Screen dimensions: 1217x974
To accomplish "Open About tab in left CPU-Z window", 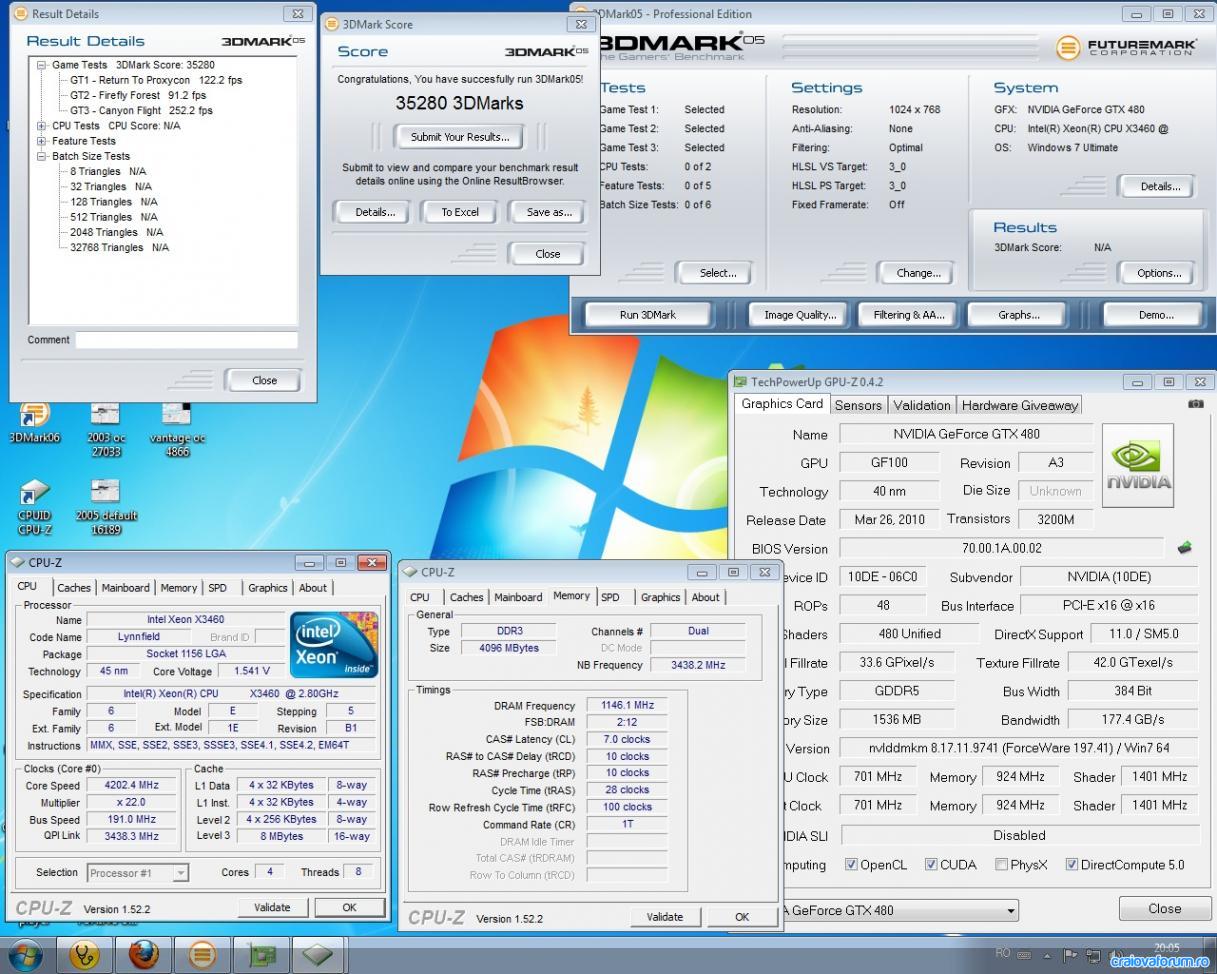I will point(313,588).
